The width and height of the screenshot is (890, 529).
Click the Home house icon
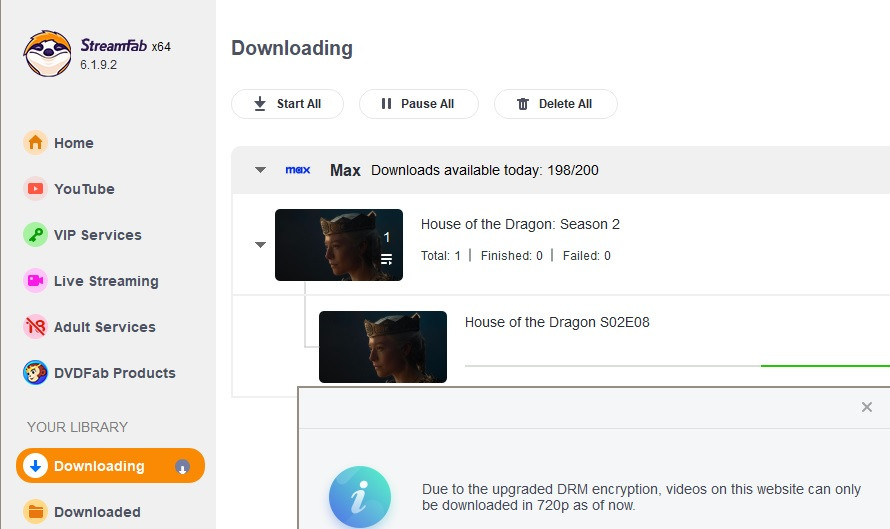coord(36,143)
